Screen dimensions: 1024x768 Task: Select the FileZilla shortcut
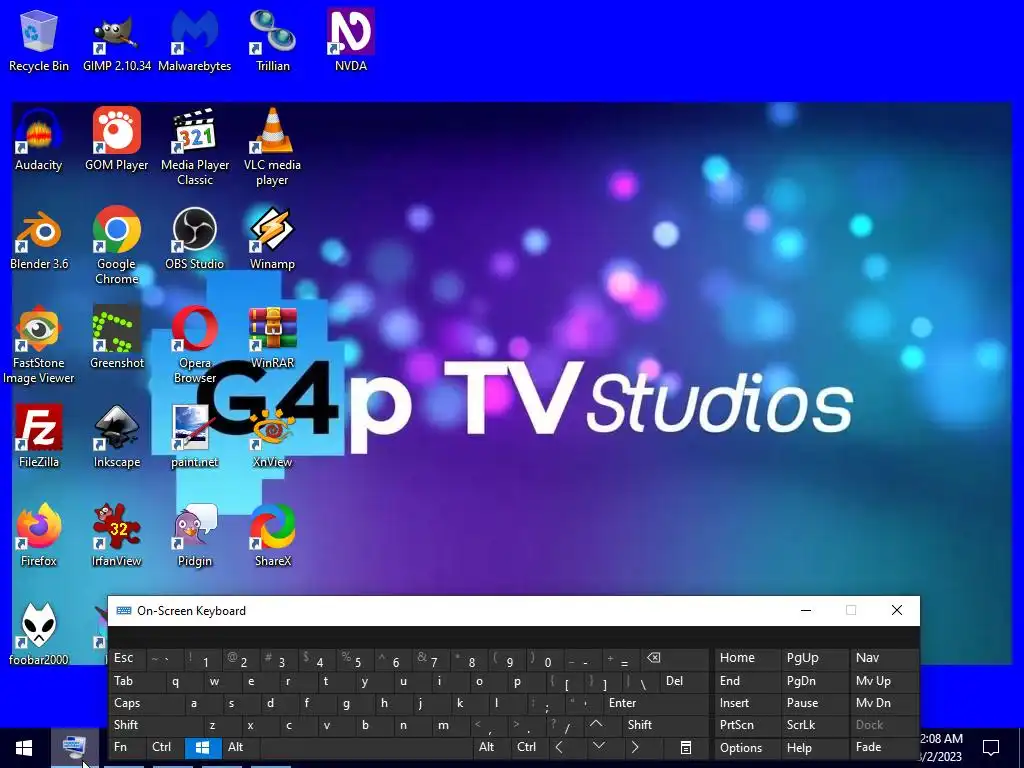(39, 437)
